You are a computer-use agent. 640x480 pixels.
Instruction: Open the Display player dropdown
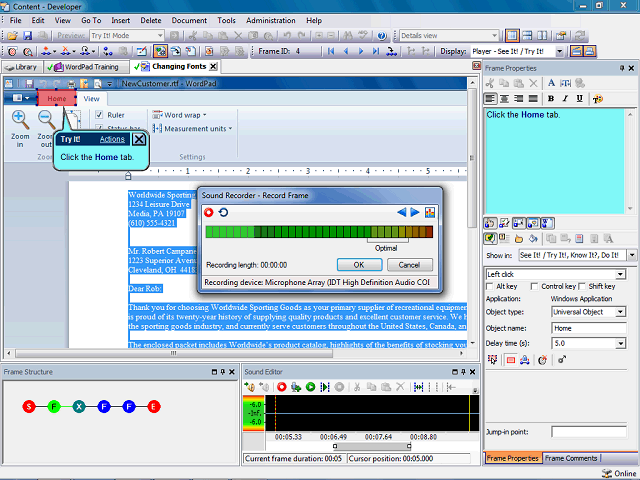tap(560, 51)
